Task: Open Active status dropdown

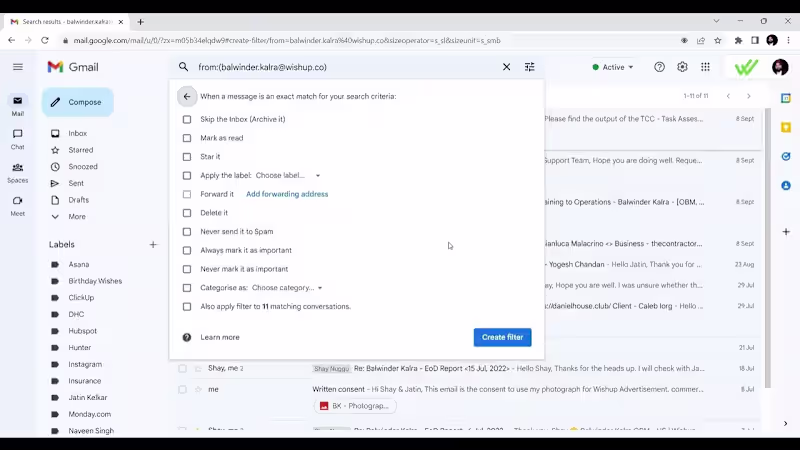Action: (x=613, y=67)
